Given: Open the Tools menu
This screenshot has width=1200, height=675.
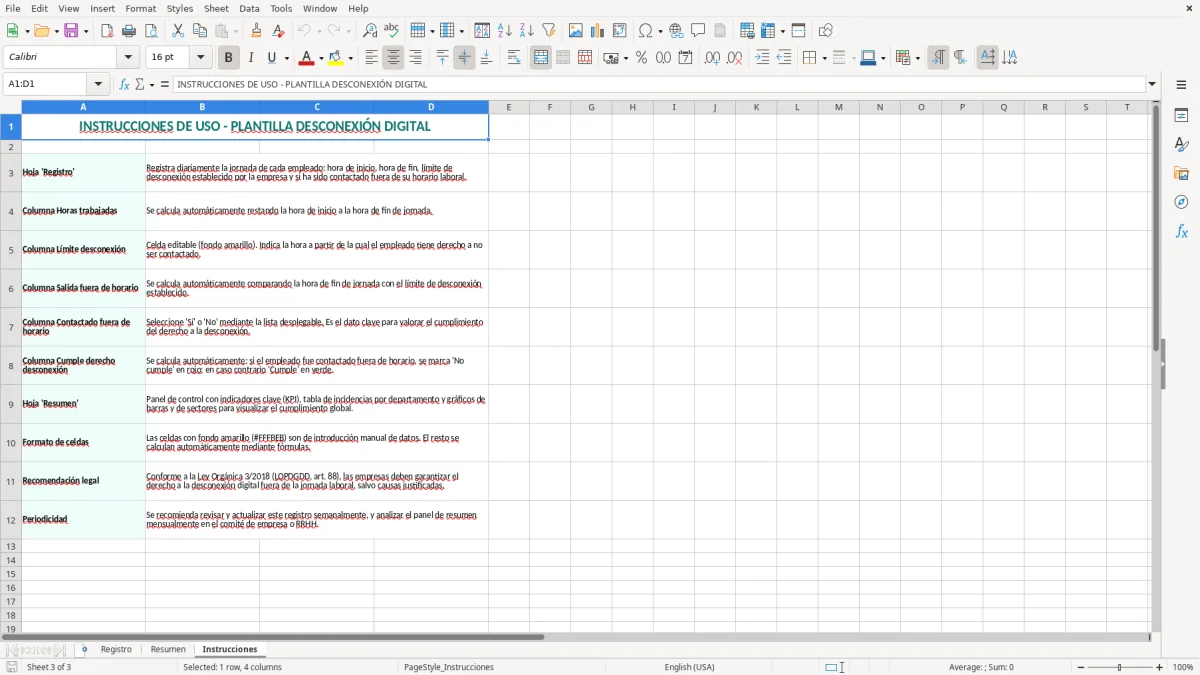Looking at the screenshot, I should 281,8.
